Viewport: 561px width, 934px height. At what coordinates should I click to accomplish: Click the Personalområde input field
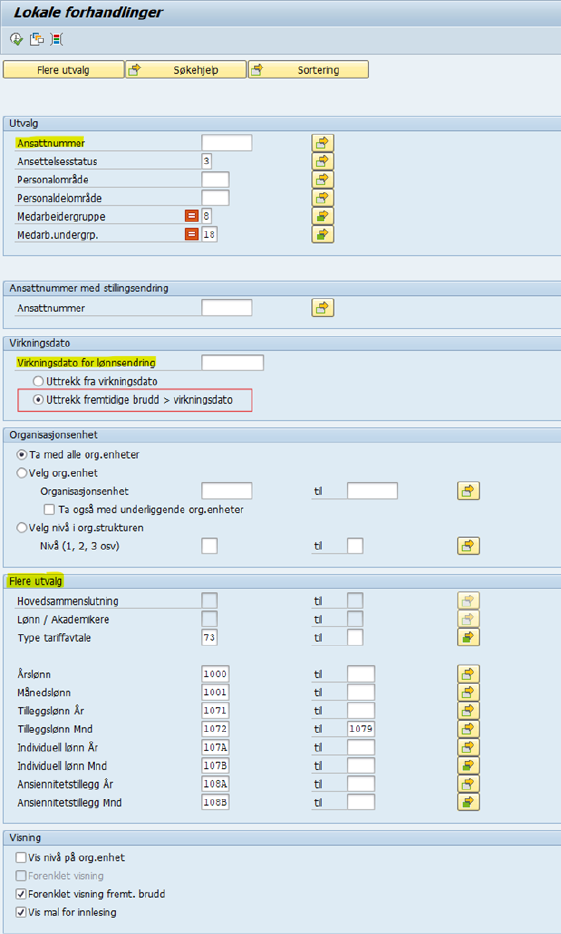click(216, 179)
